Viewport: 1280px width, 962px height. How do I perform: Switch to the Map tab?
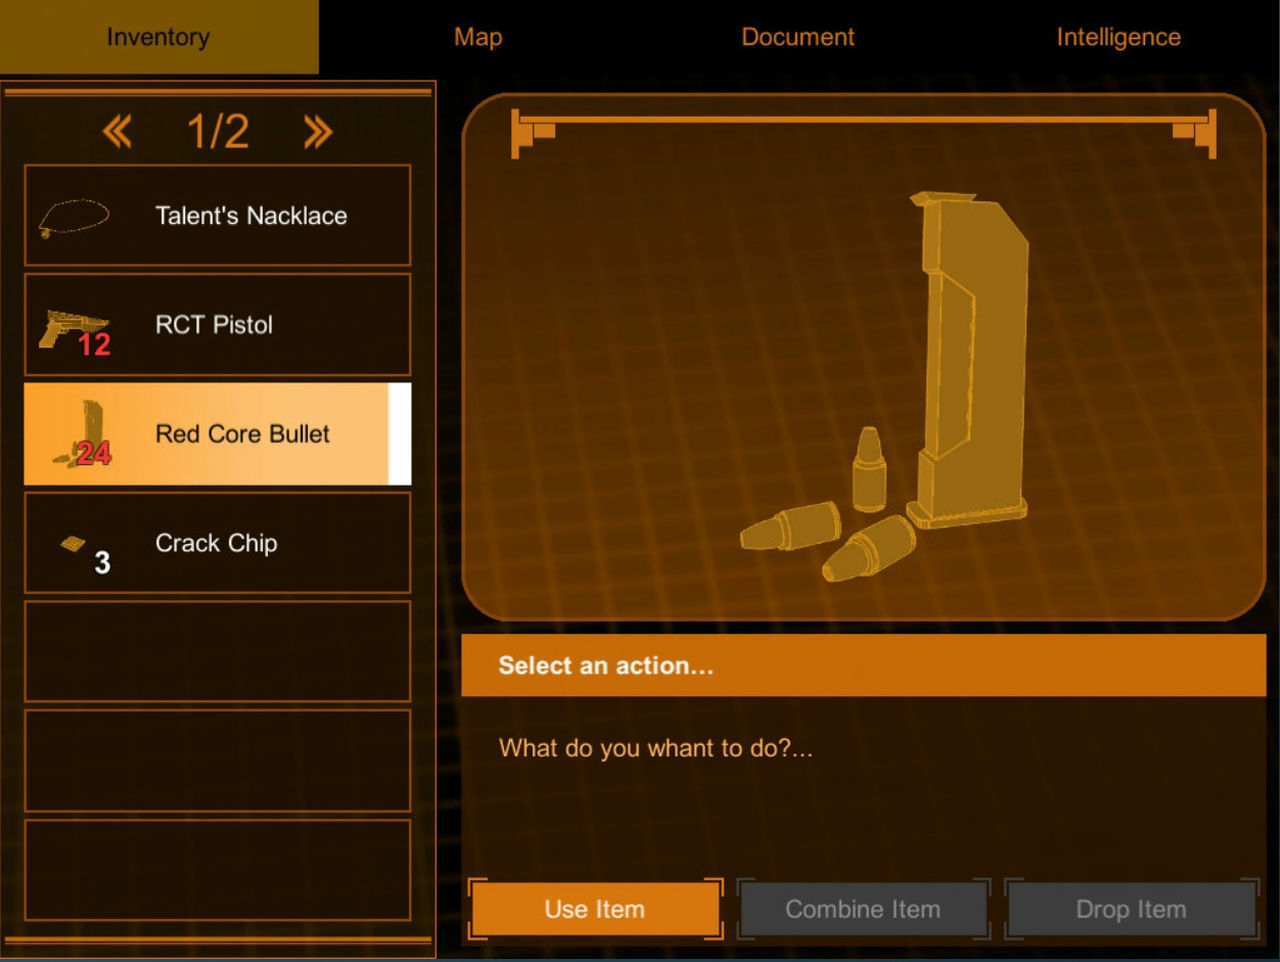point(477,37)
